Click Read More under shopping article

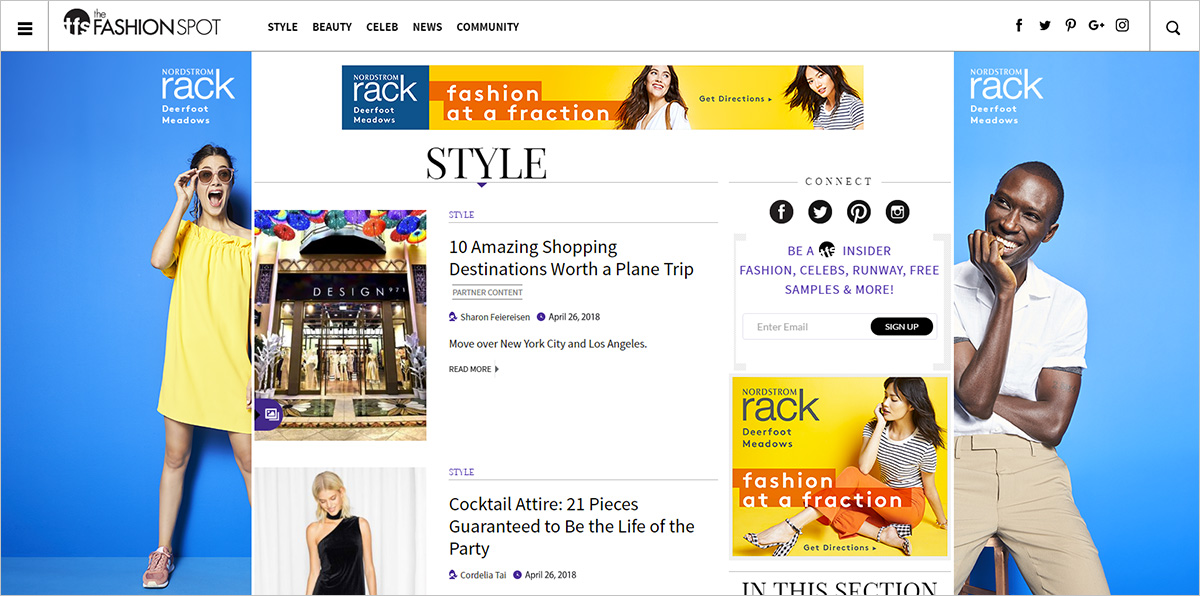(x=473, y=369)
